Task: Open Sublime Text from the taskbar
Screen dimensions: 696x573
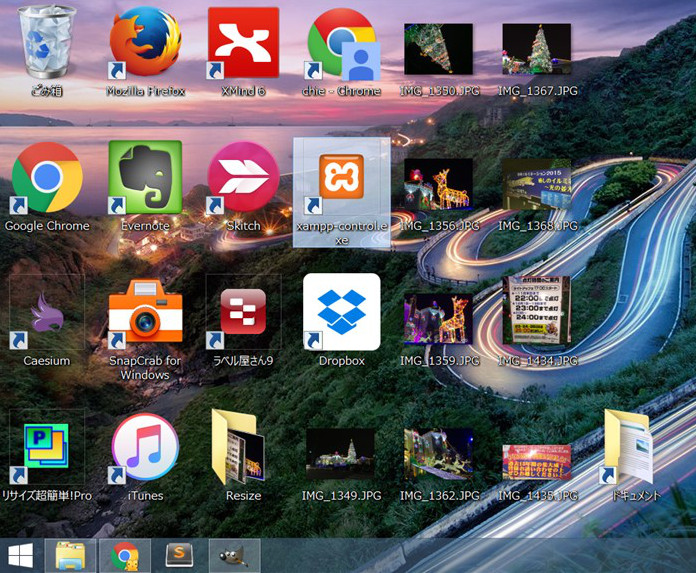Action: 179,555
